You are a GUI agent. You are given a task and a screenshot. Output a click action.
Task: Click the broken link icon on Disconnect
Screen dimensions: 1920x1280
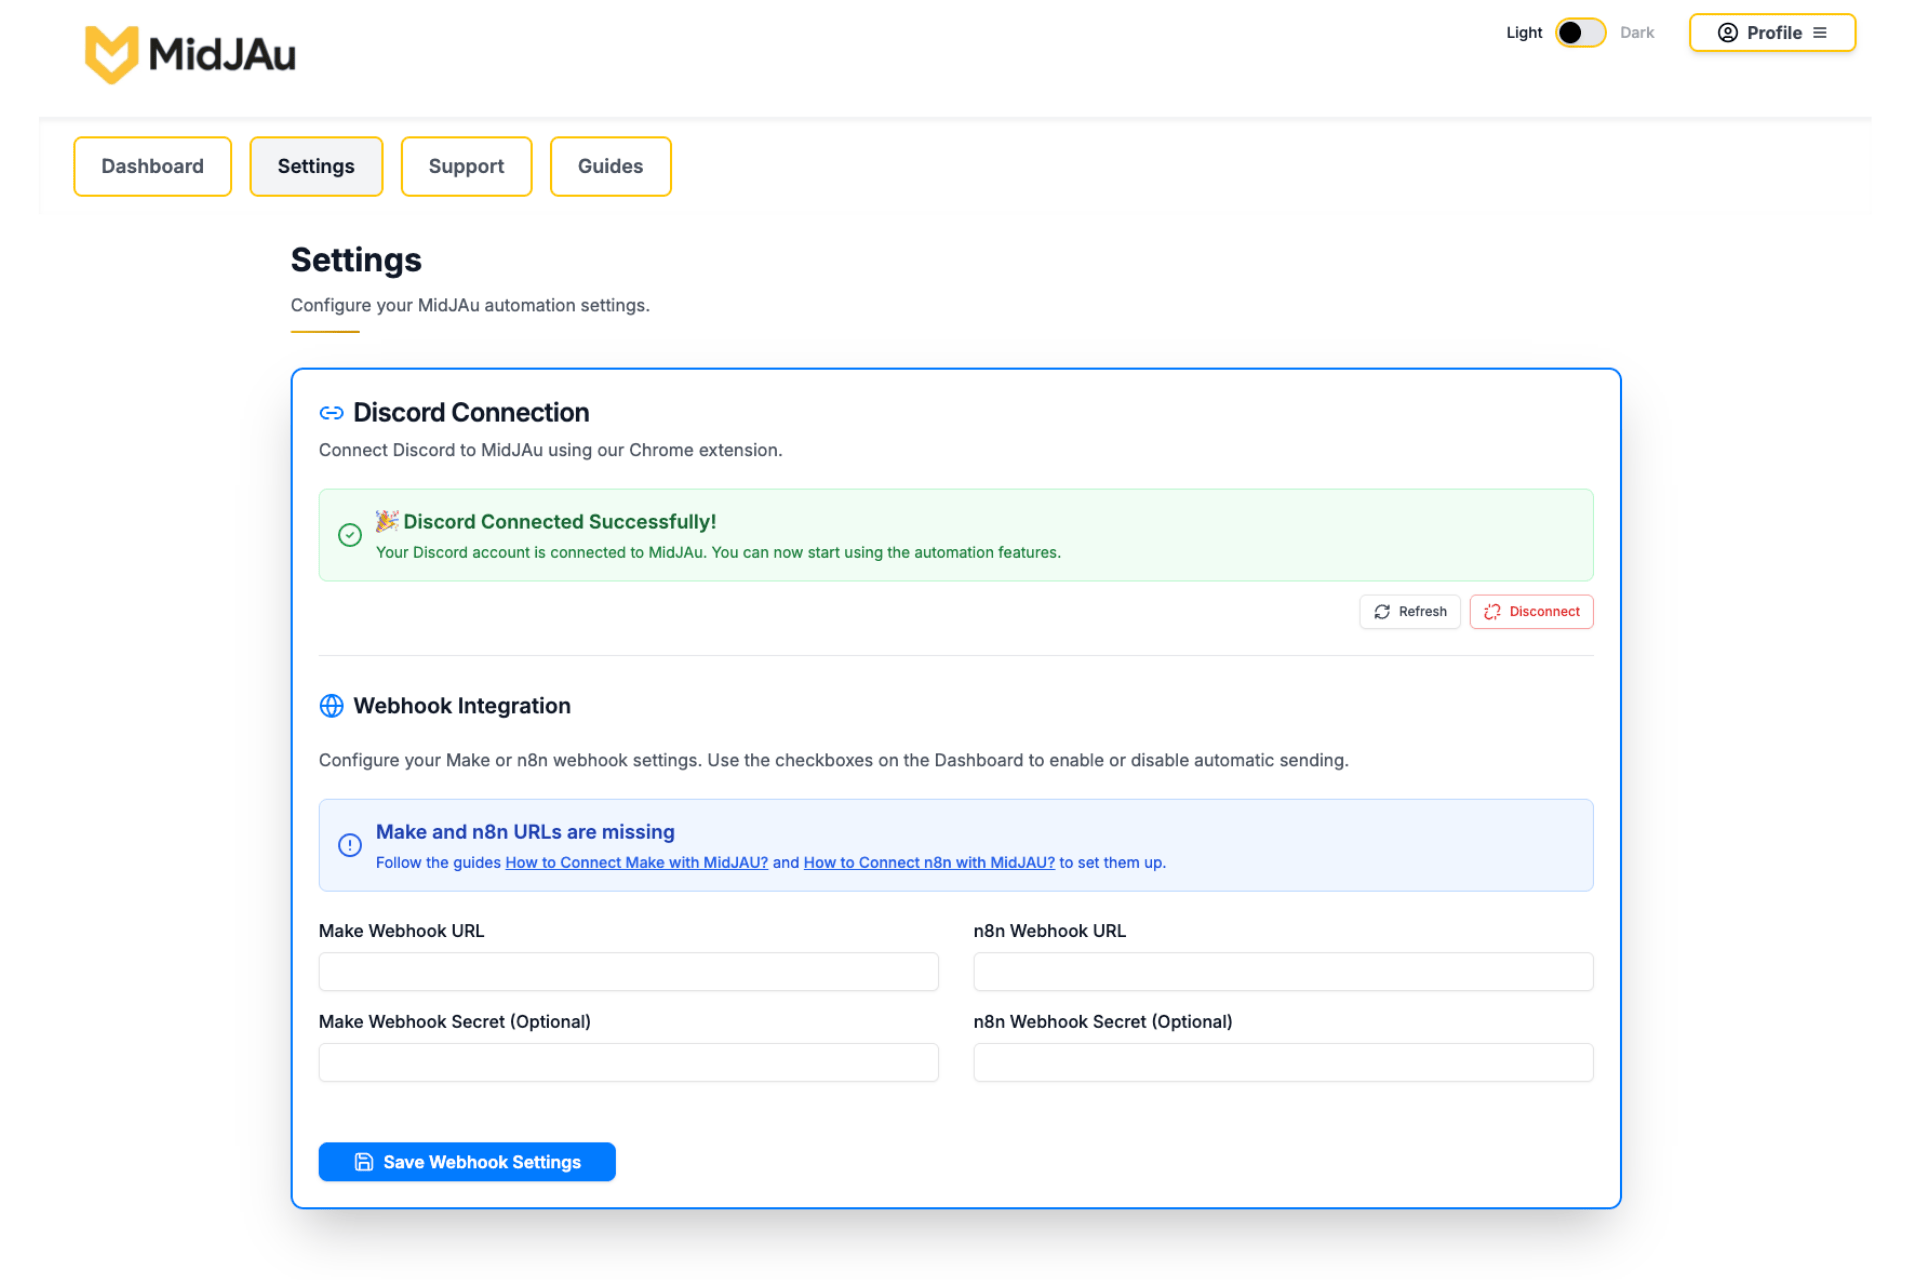tap(1493, 611)
